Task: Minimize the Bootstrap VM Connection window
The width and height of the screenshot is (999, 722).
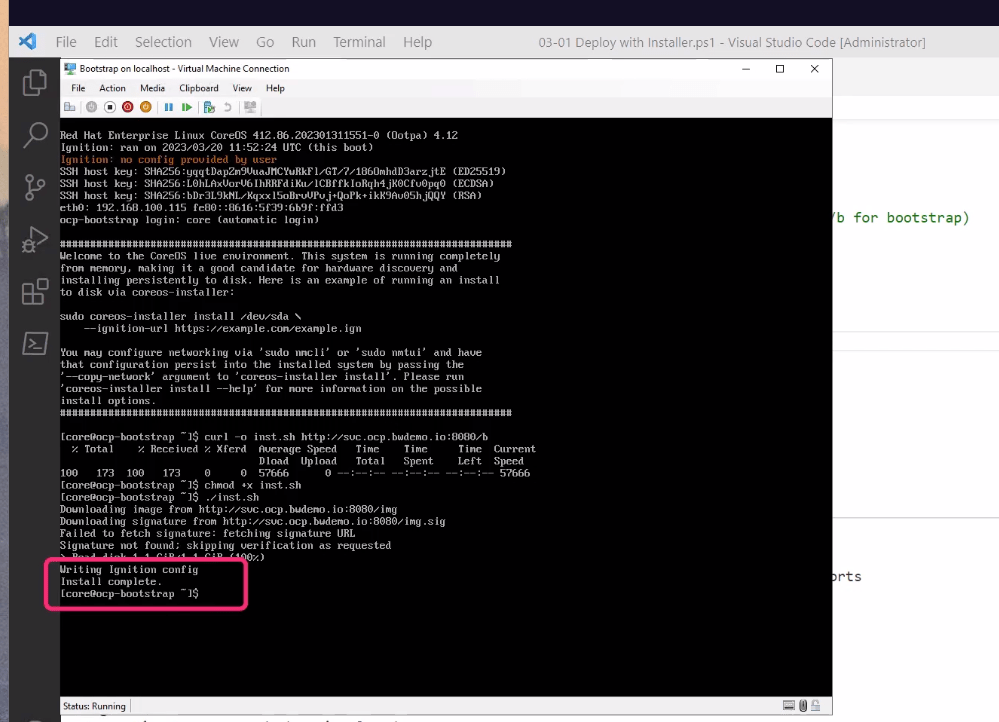Action: click(x=746, y=69)
